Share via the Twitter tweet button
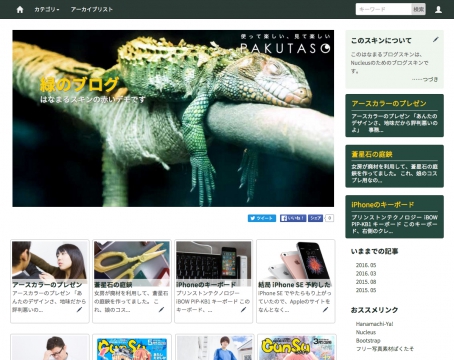The height and width of the screenshot is (360, 454). point(262,218)
